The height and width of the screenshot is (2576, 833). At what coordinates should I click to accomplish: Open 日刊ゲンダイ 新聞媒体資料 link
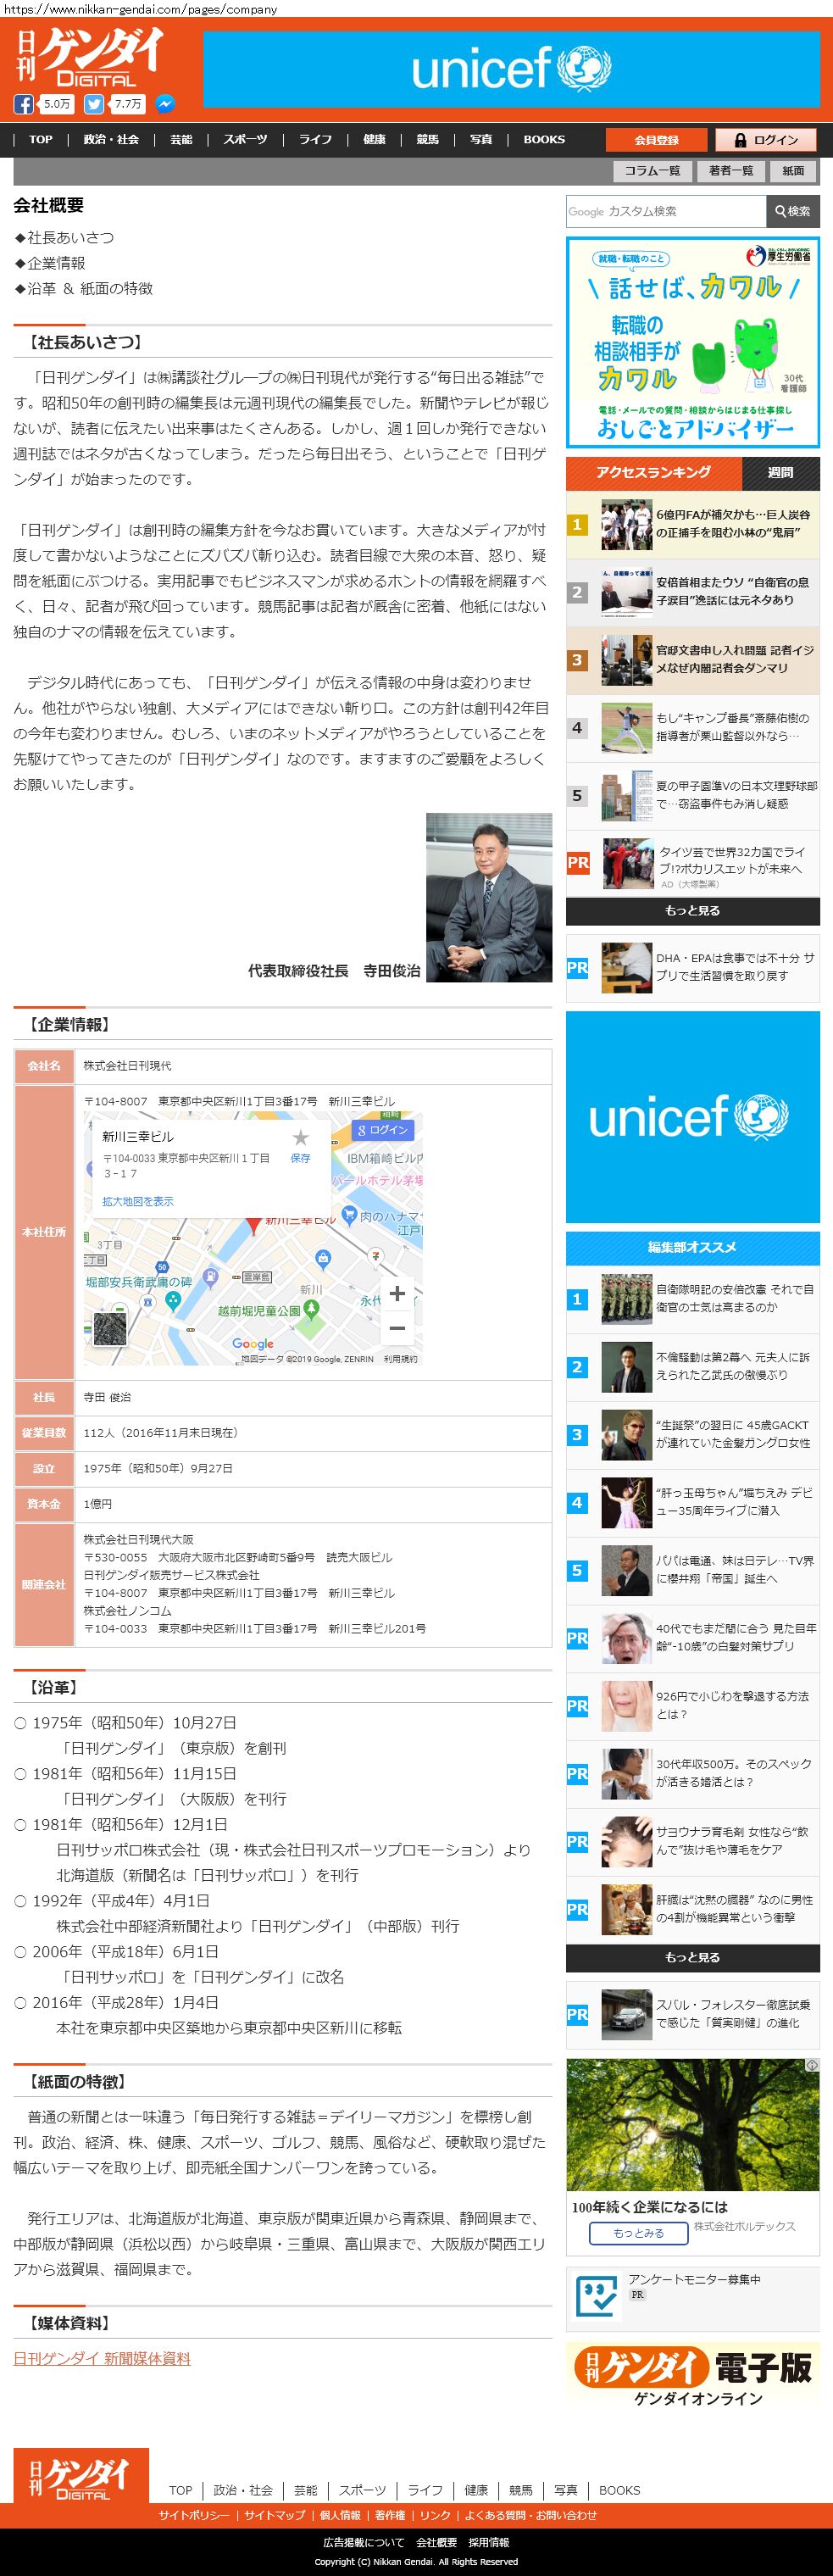coord(102,2358)
